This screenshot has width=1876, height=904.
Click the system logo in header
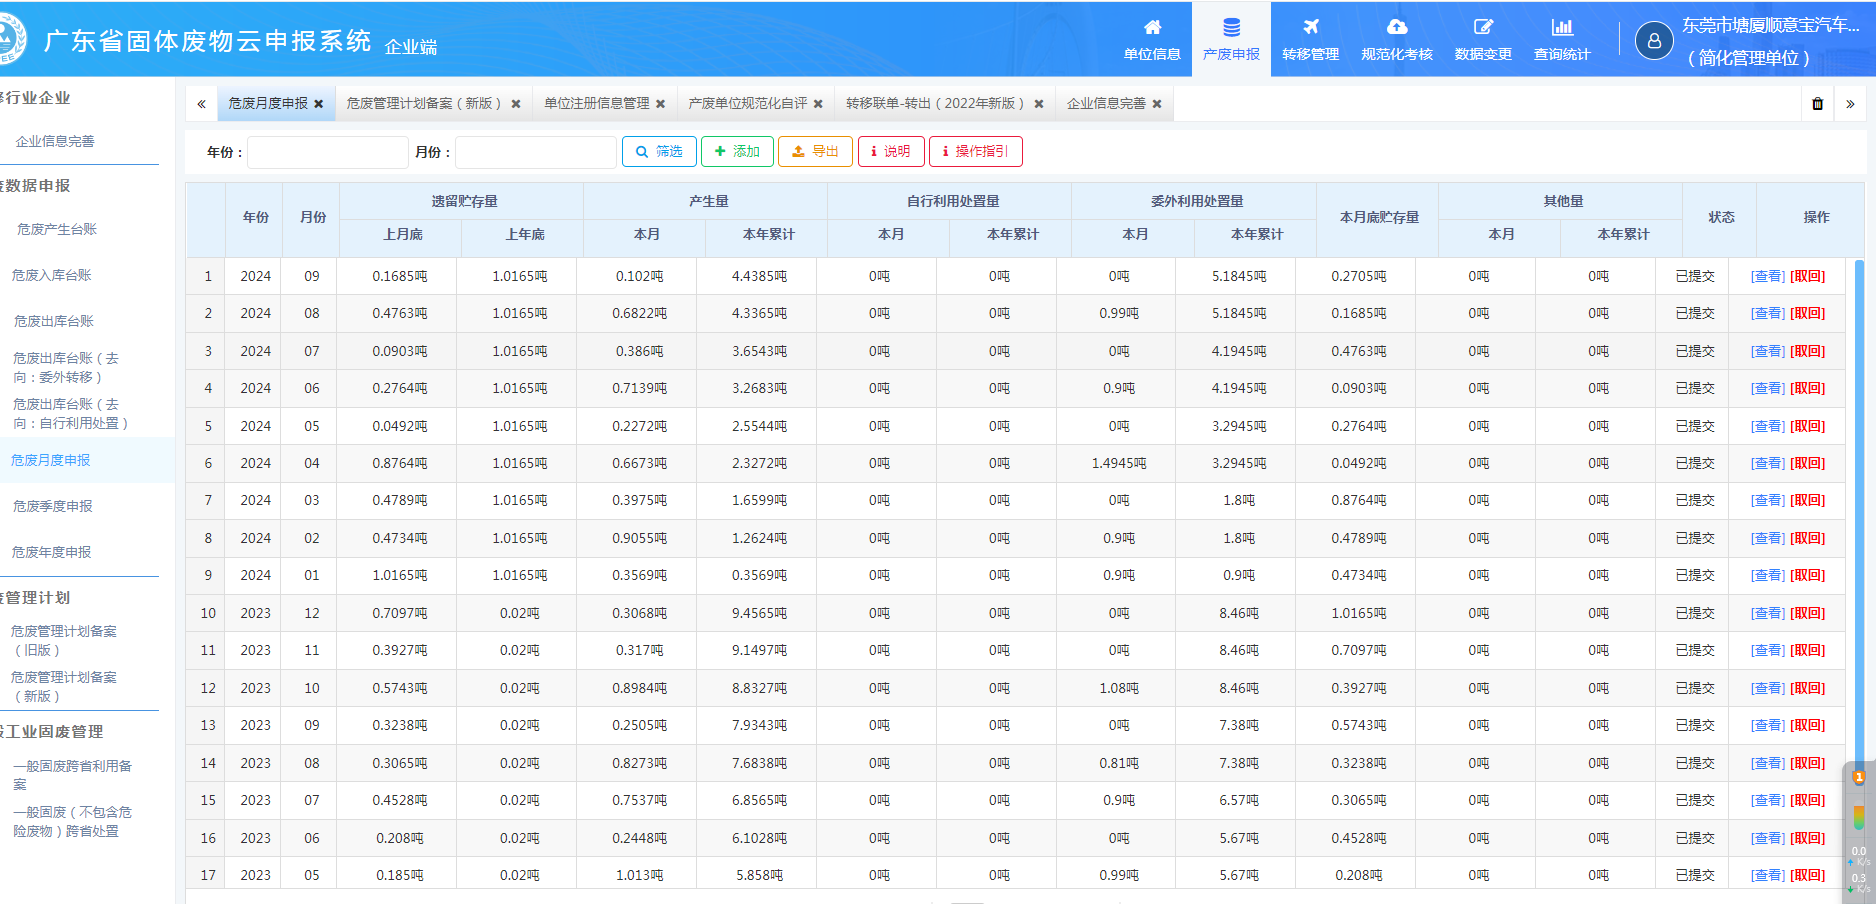point(10,38)
